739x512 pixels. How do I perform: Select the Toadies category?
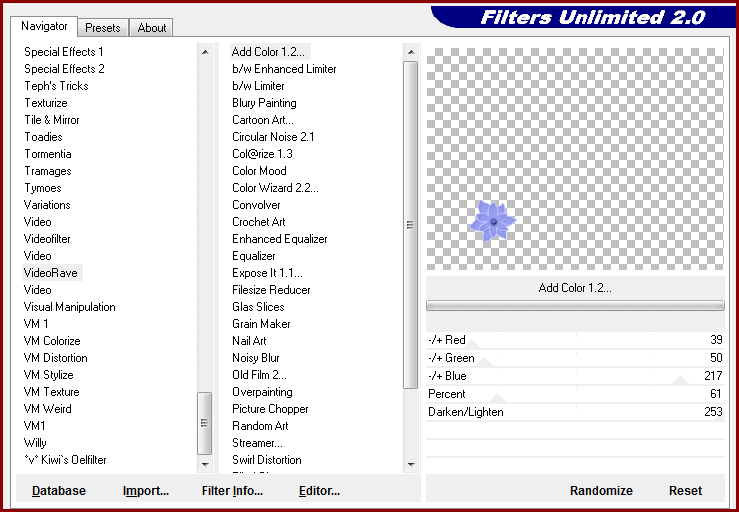pos(43,137)
